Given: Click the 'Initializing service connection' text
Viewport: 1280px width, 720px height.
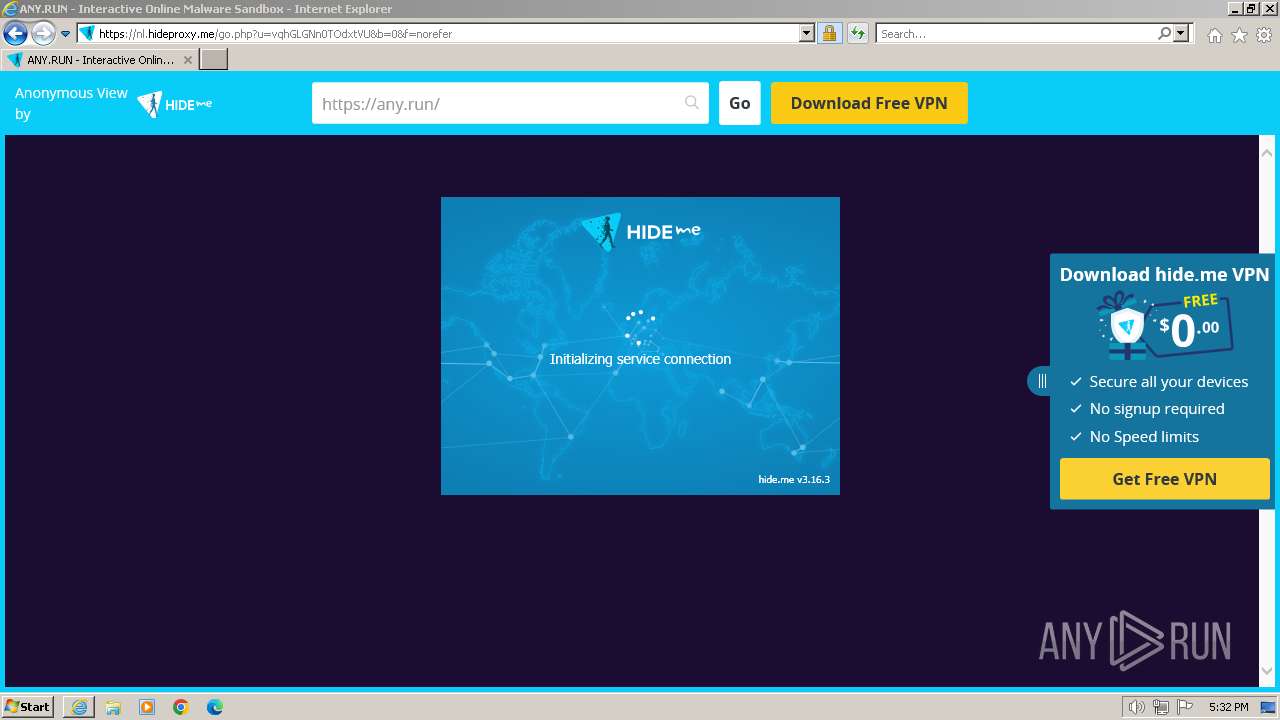Looking at the screenshot, I should tap(640, 359).
